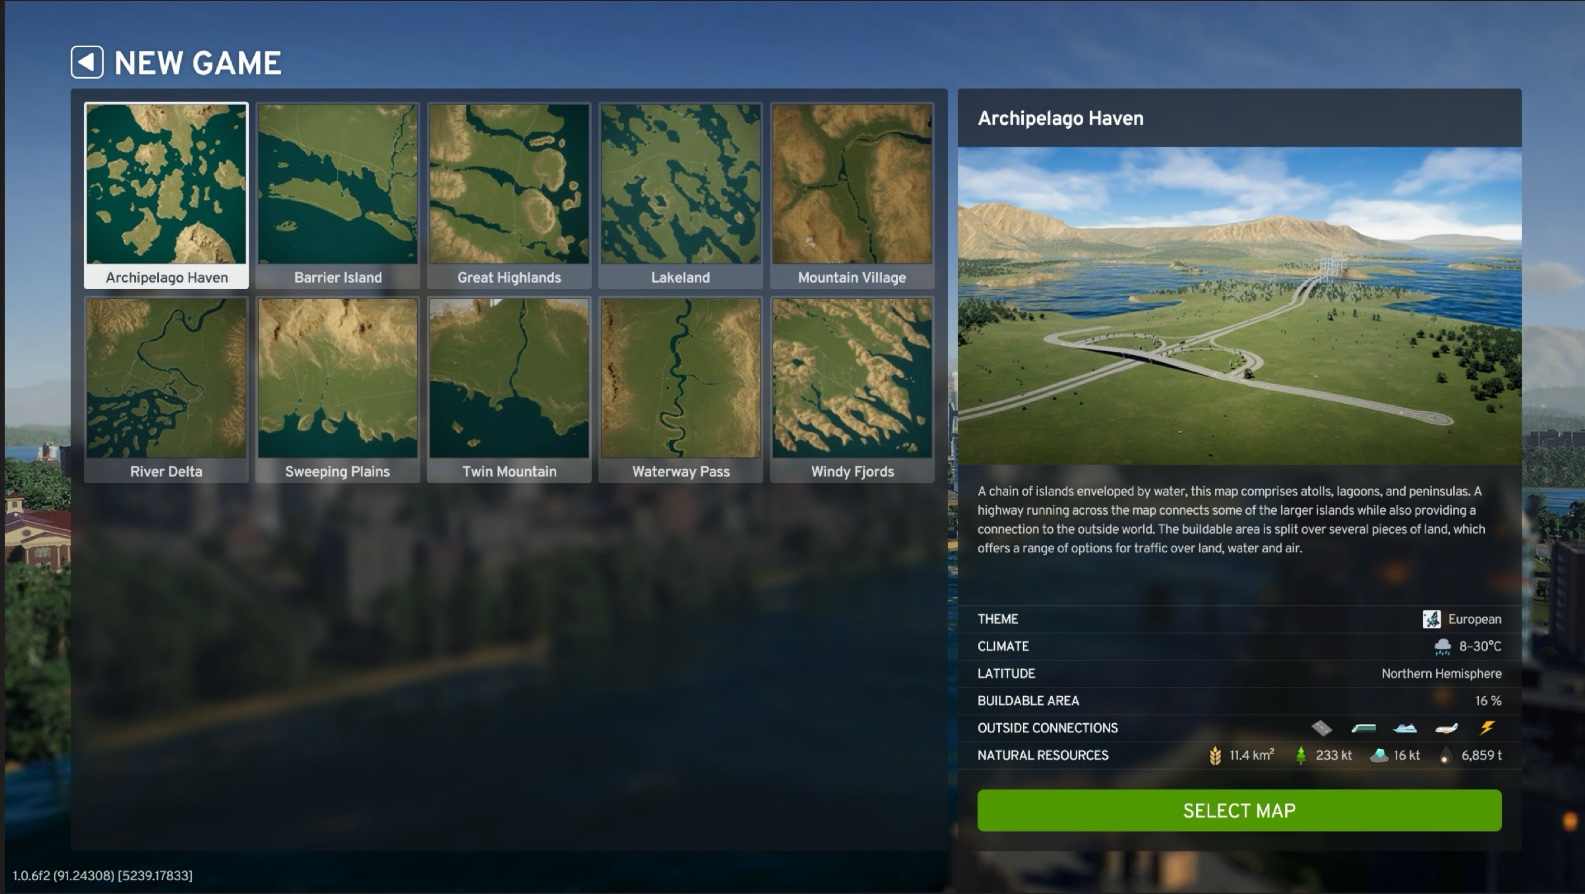Click the wheat fertile land icon
This screenshot has width=1585, height=894.
[x=1215, y=756]
